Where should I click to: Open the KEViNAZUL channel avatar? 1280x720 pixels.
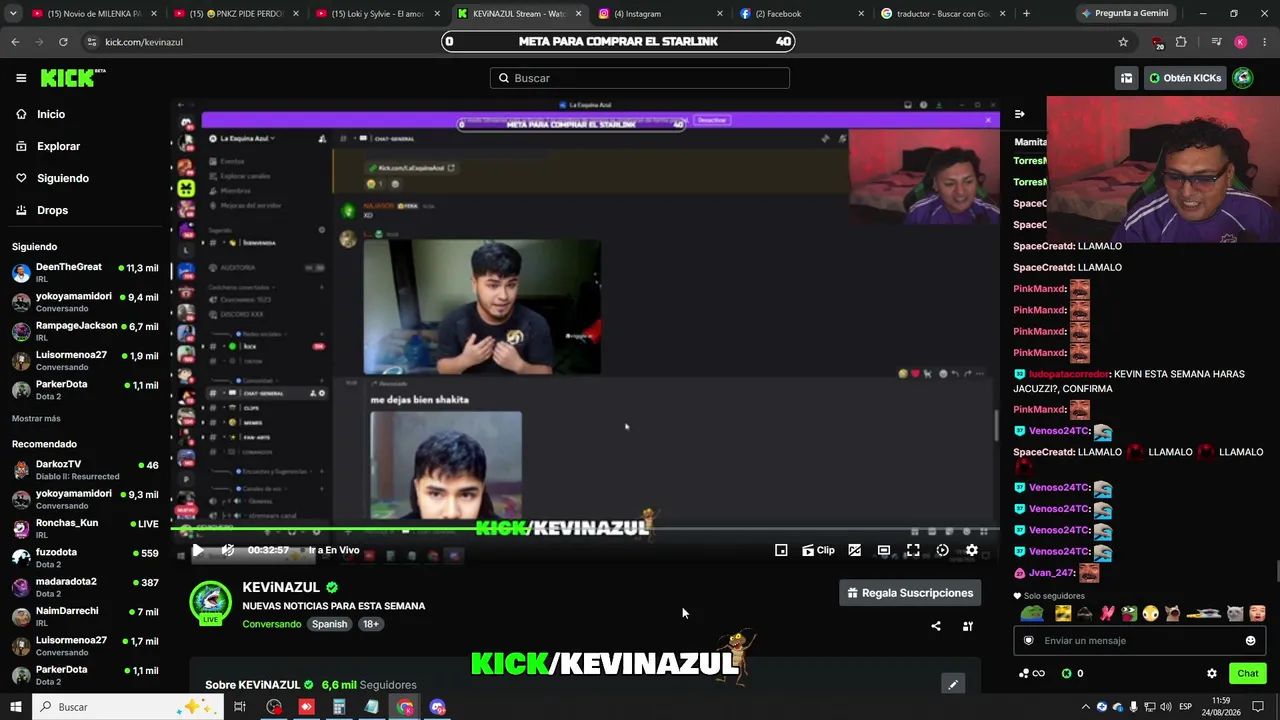point(210,603)
